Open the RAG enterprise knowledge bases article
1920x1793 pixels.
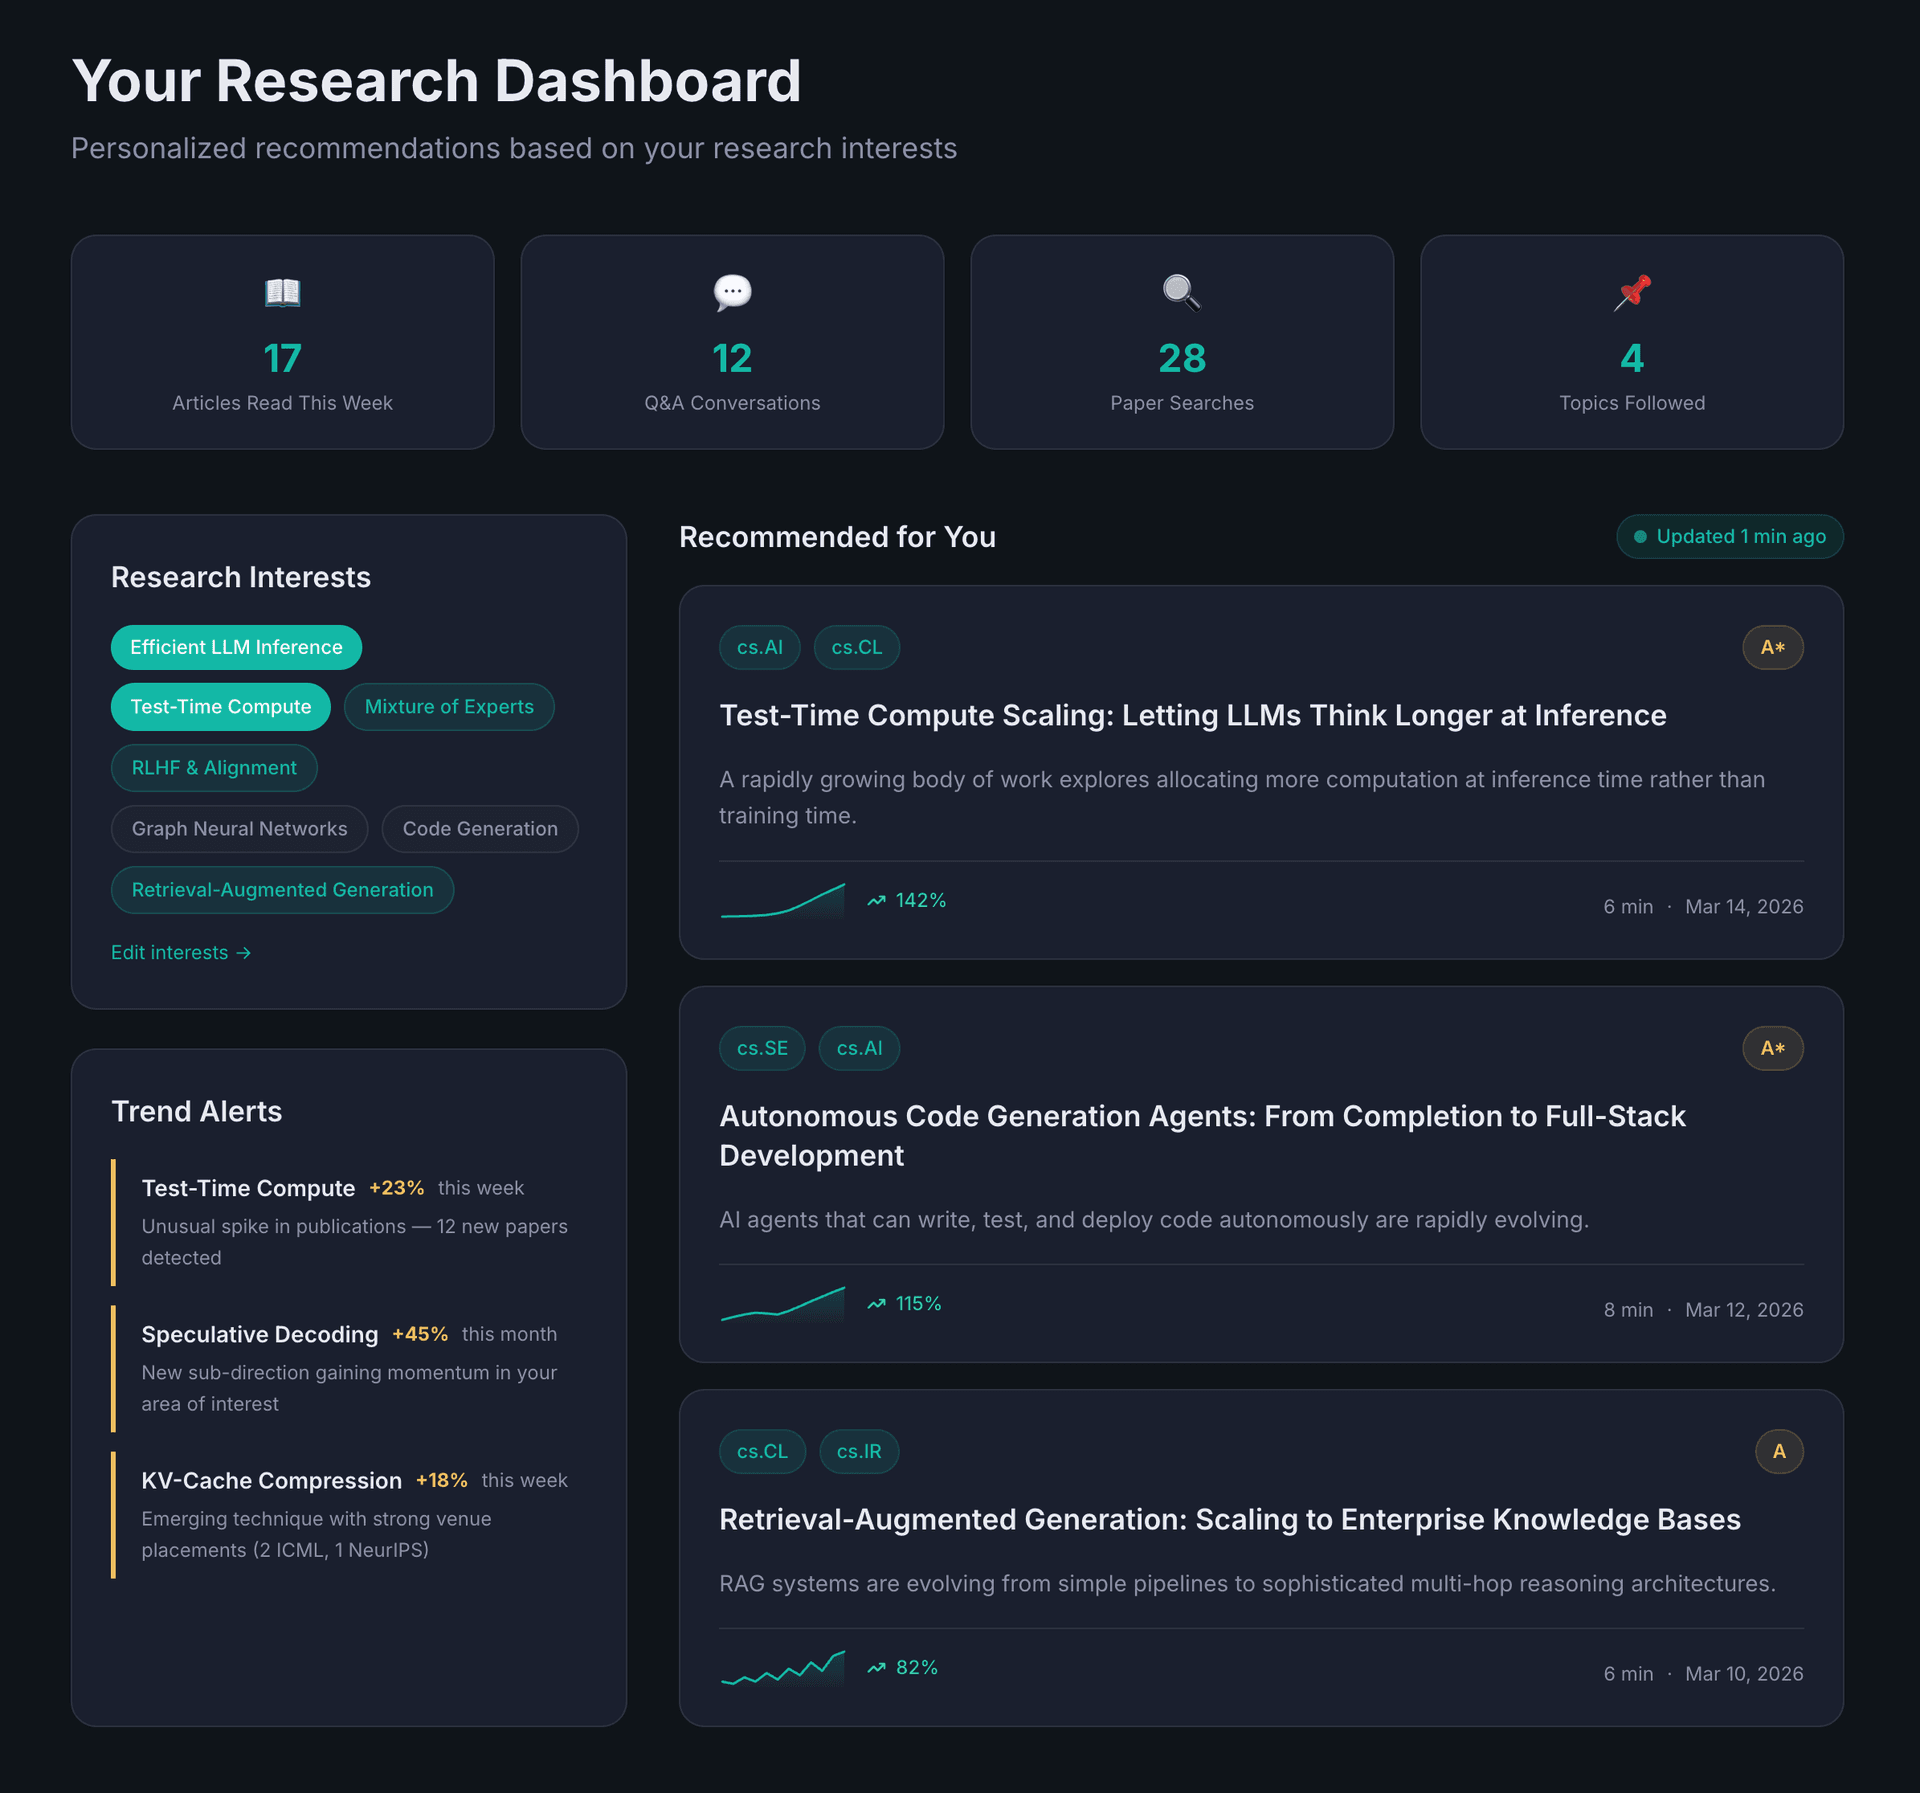[1229, 1519]
